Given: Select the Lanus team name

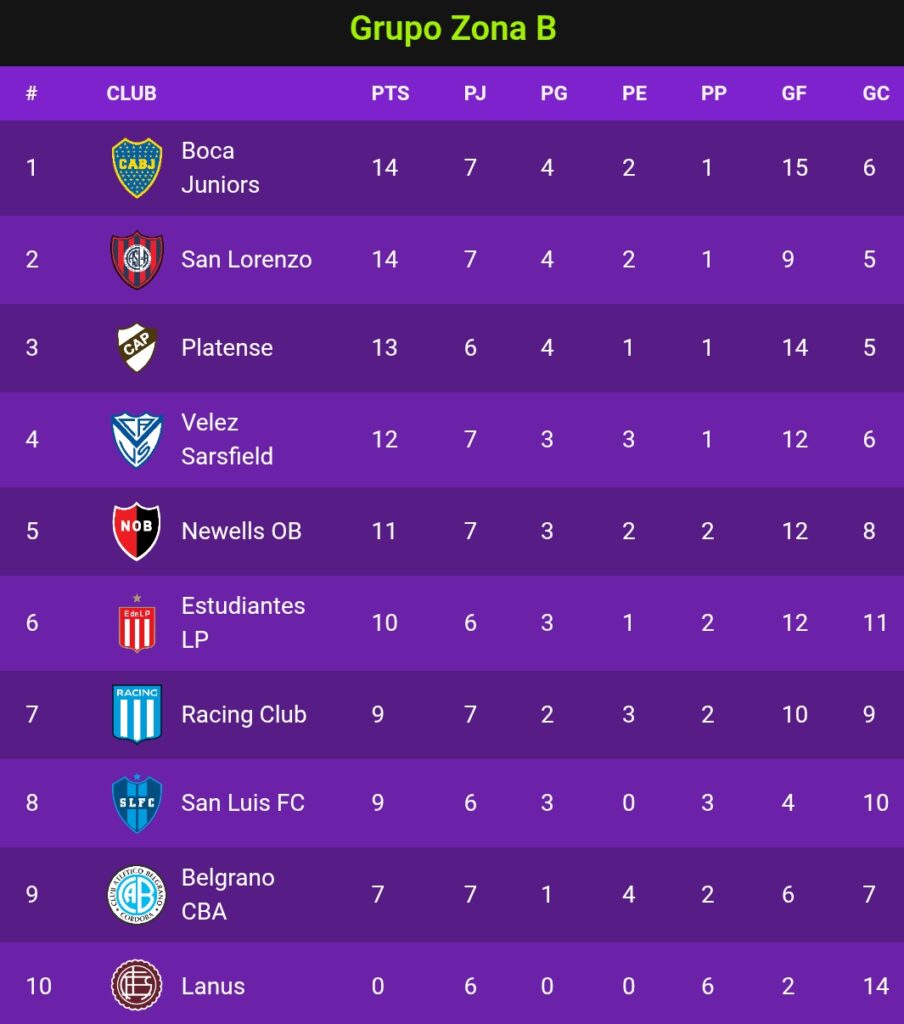Looking at the screenshot, I should (x=213, y=986).
